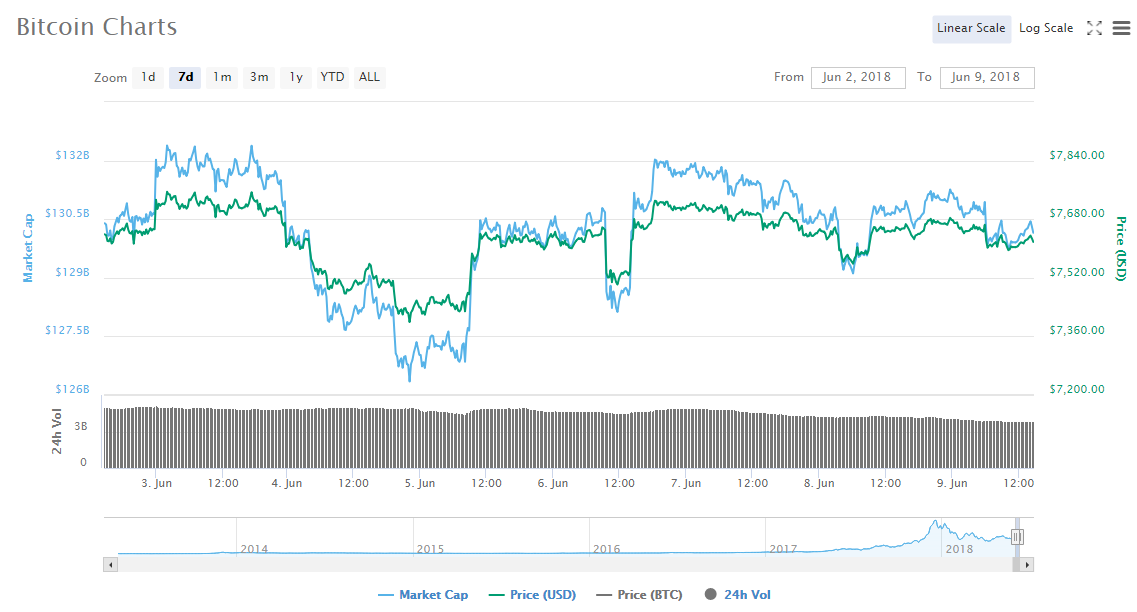
Task: Click the $7,360.00 axis label
Action: [x=1077, y=330]
